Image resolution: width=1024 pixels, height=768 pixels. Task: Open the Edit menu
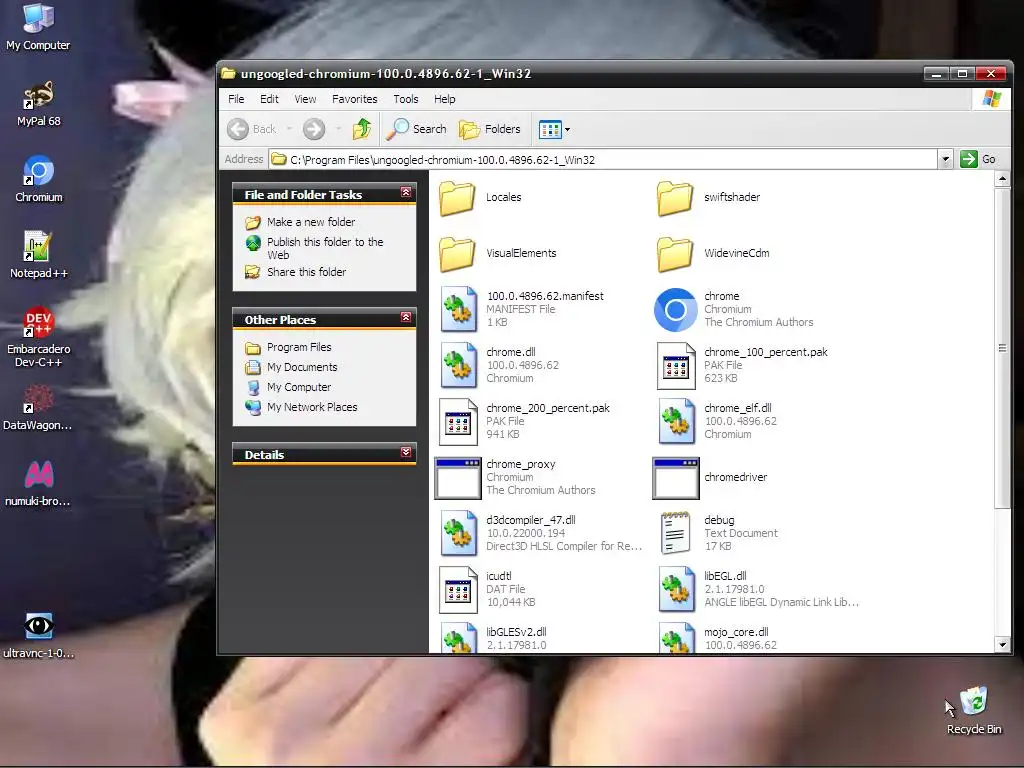point(269,99)
